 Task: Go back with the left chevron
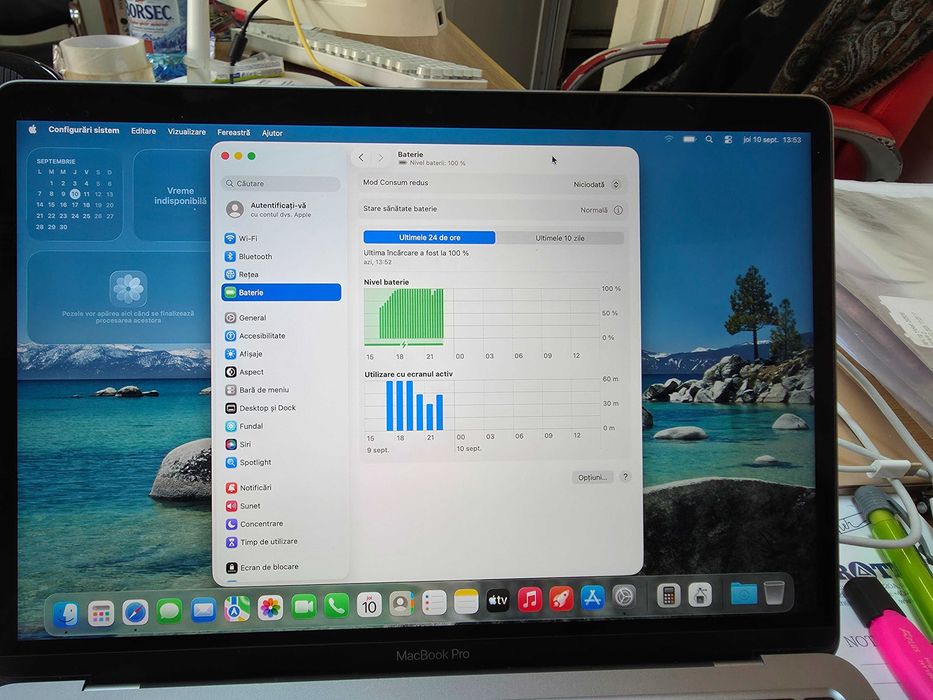pyautogui.click(x=361, y=157)
